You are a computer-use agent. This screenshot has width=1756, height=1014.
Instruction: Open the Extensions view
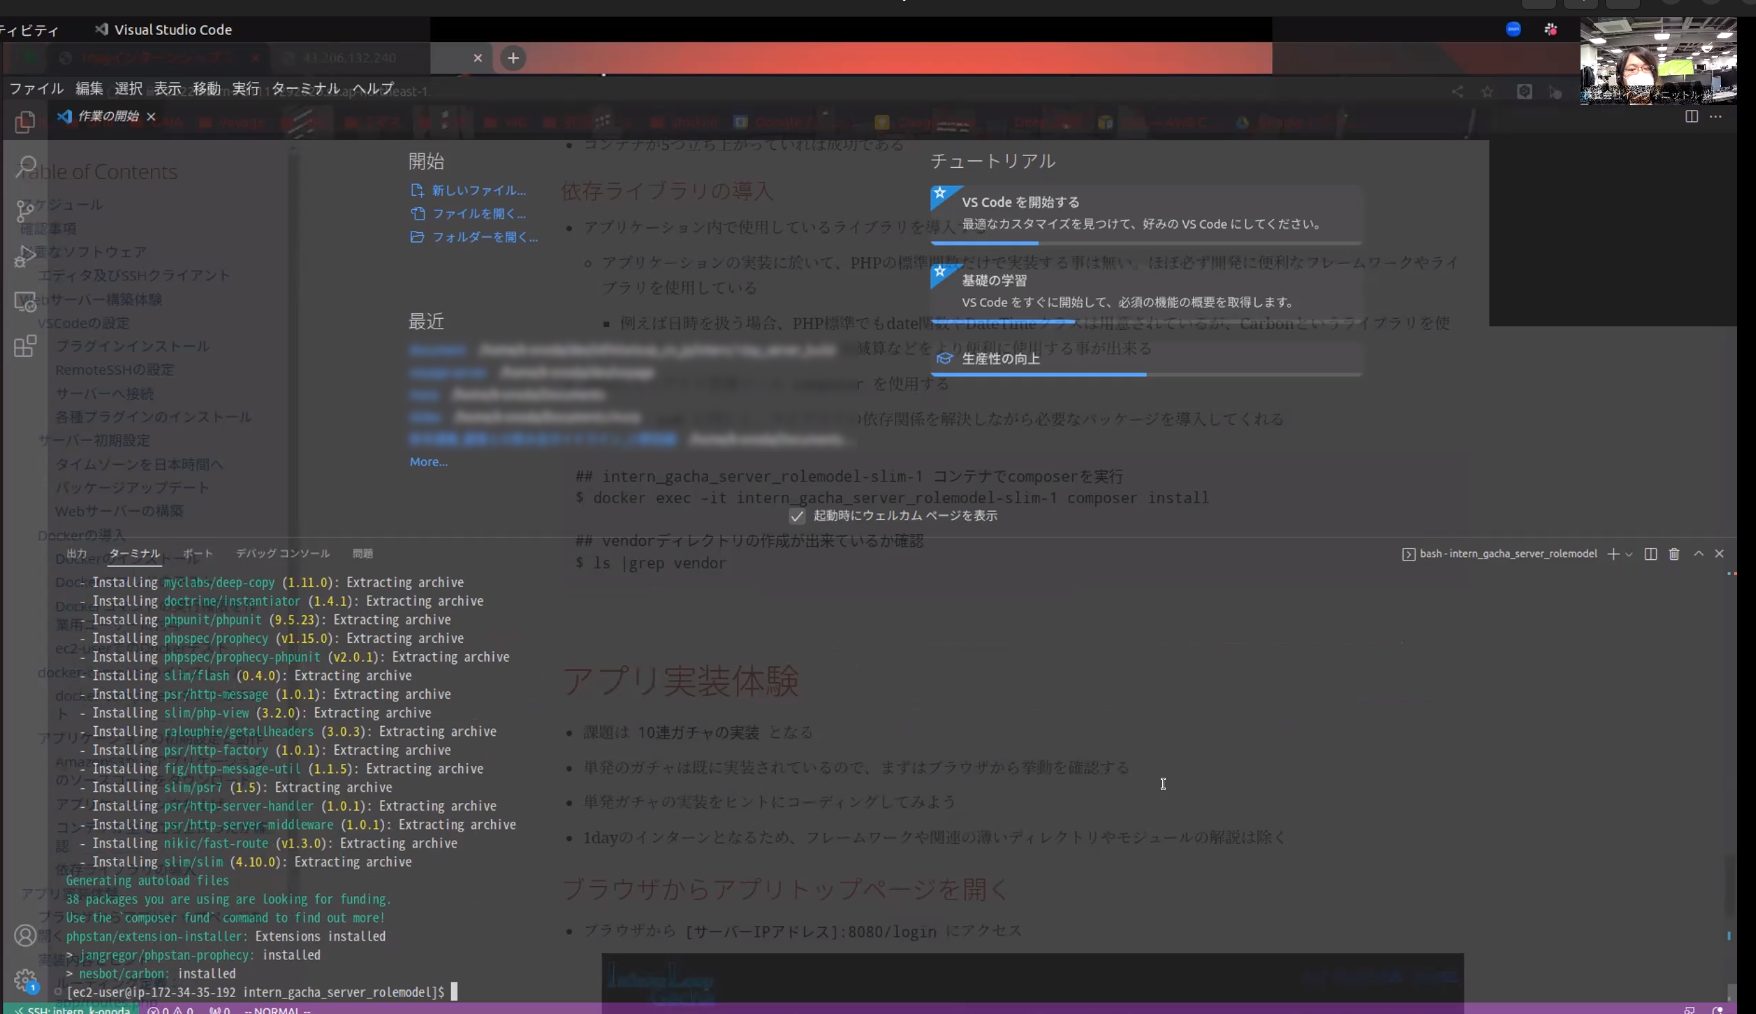pyautogui.click(x=25, y=346)
